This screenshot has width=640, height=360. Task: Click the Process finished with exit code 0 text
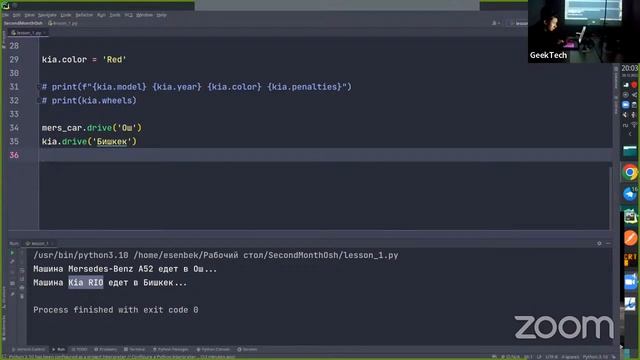point(116,310)
